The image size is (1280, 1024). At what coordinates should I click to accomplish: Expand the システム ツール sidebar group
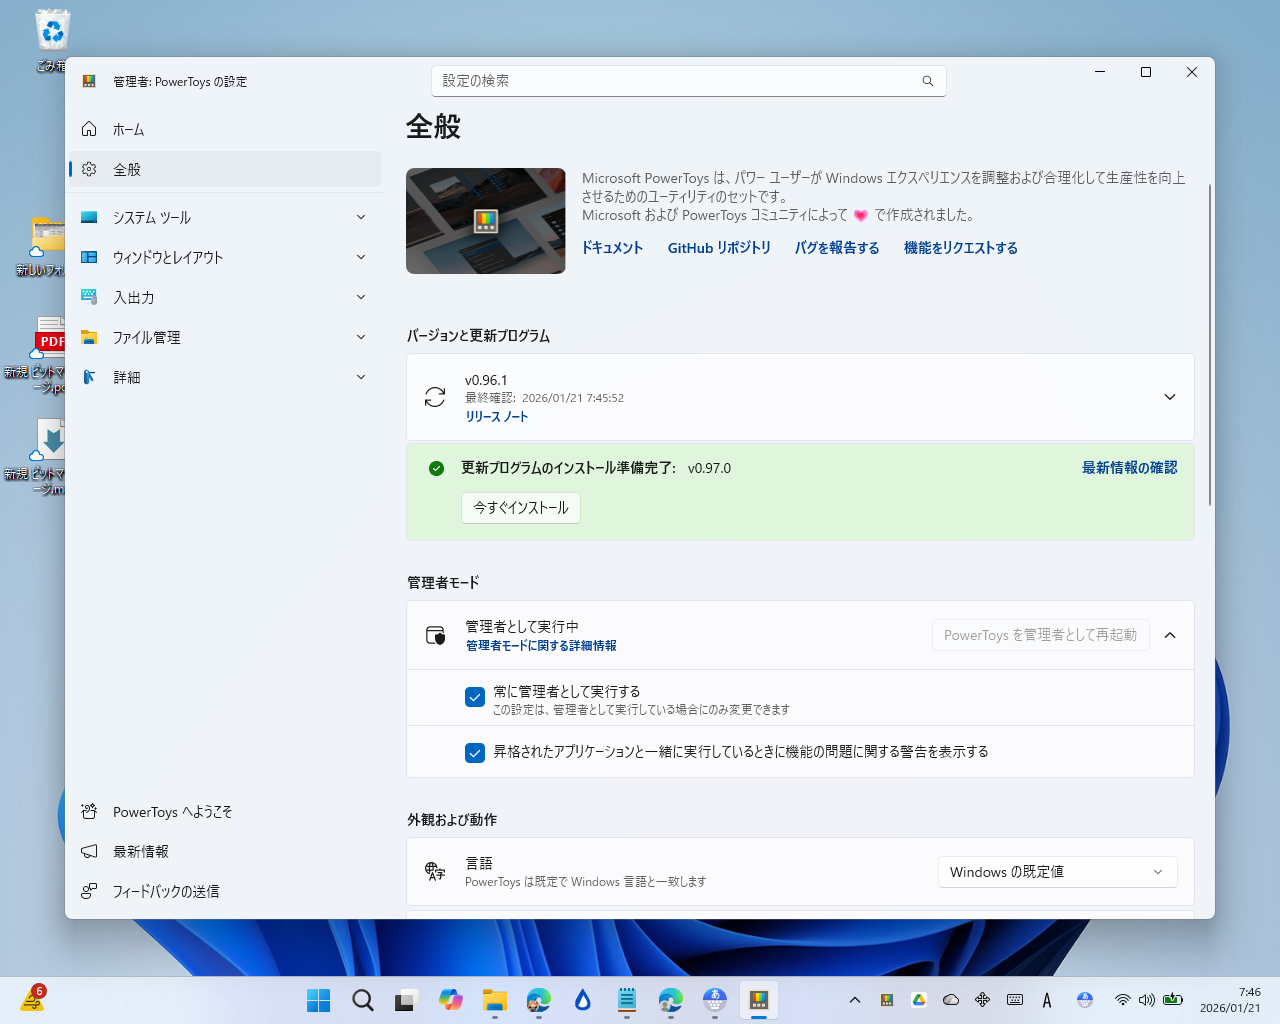[x=361, y=217]
